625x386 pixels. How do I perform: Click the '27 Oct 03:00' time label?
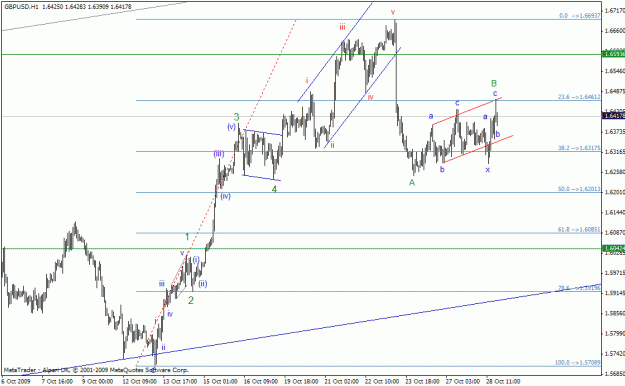[x=463, y=382]
